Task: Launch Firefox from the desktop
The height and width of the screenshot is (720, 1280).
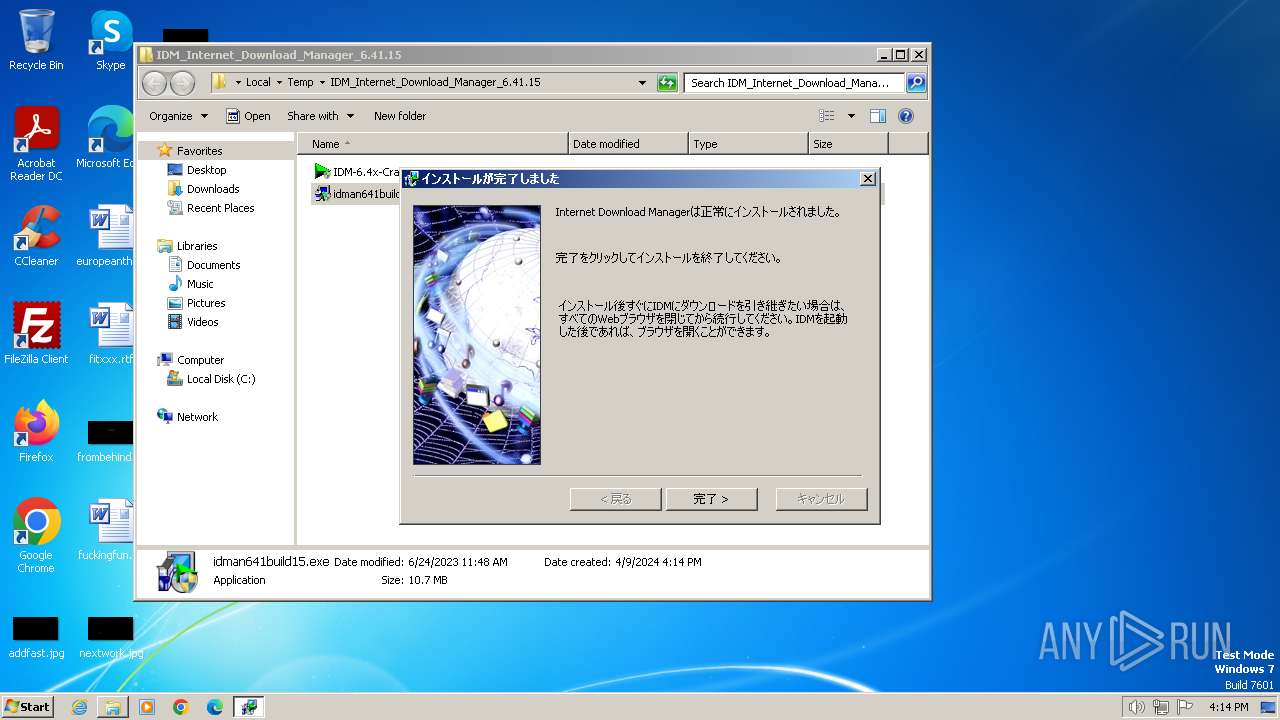Action: pyautogui.click(x=36, y=431)
